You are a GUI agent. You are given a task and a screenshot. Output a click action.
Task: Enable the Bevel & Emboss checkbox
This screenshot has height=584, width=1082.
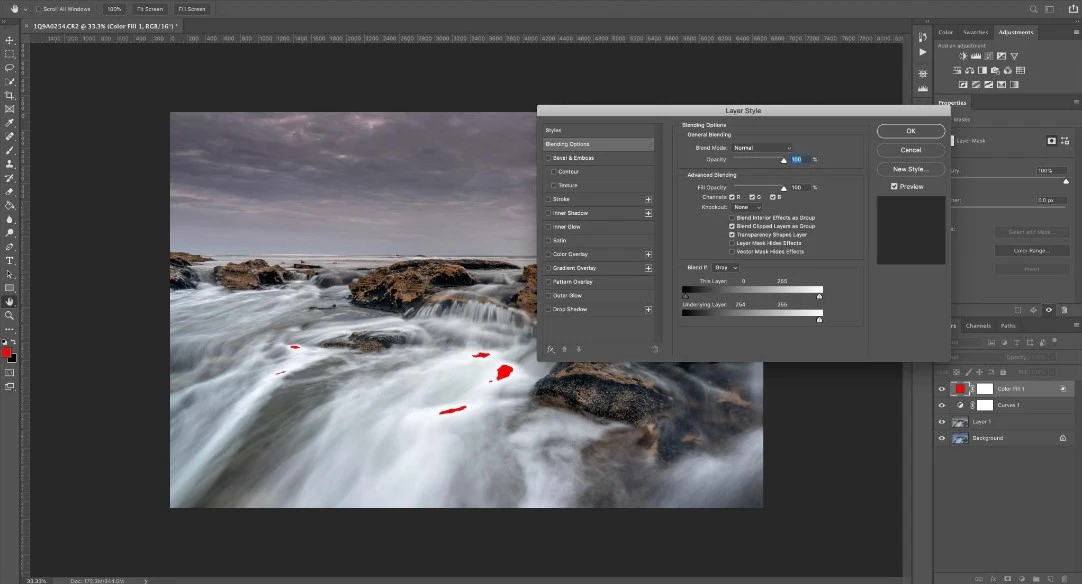[x=548, y=158]
